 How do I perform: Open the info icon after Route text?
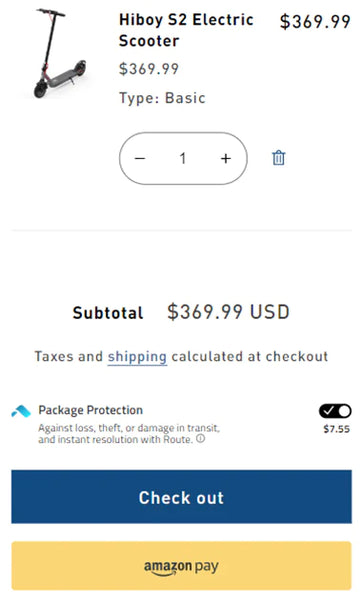pos(201,439)
